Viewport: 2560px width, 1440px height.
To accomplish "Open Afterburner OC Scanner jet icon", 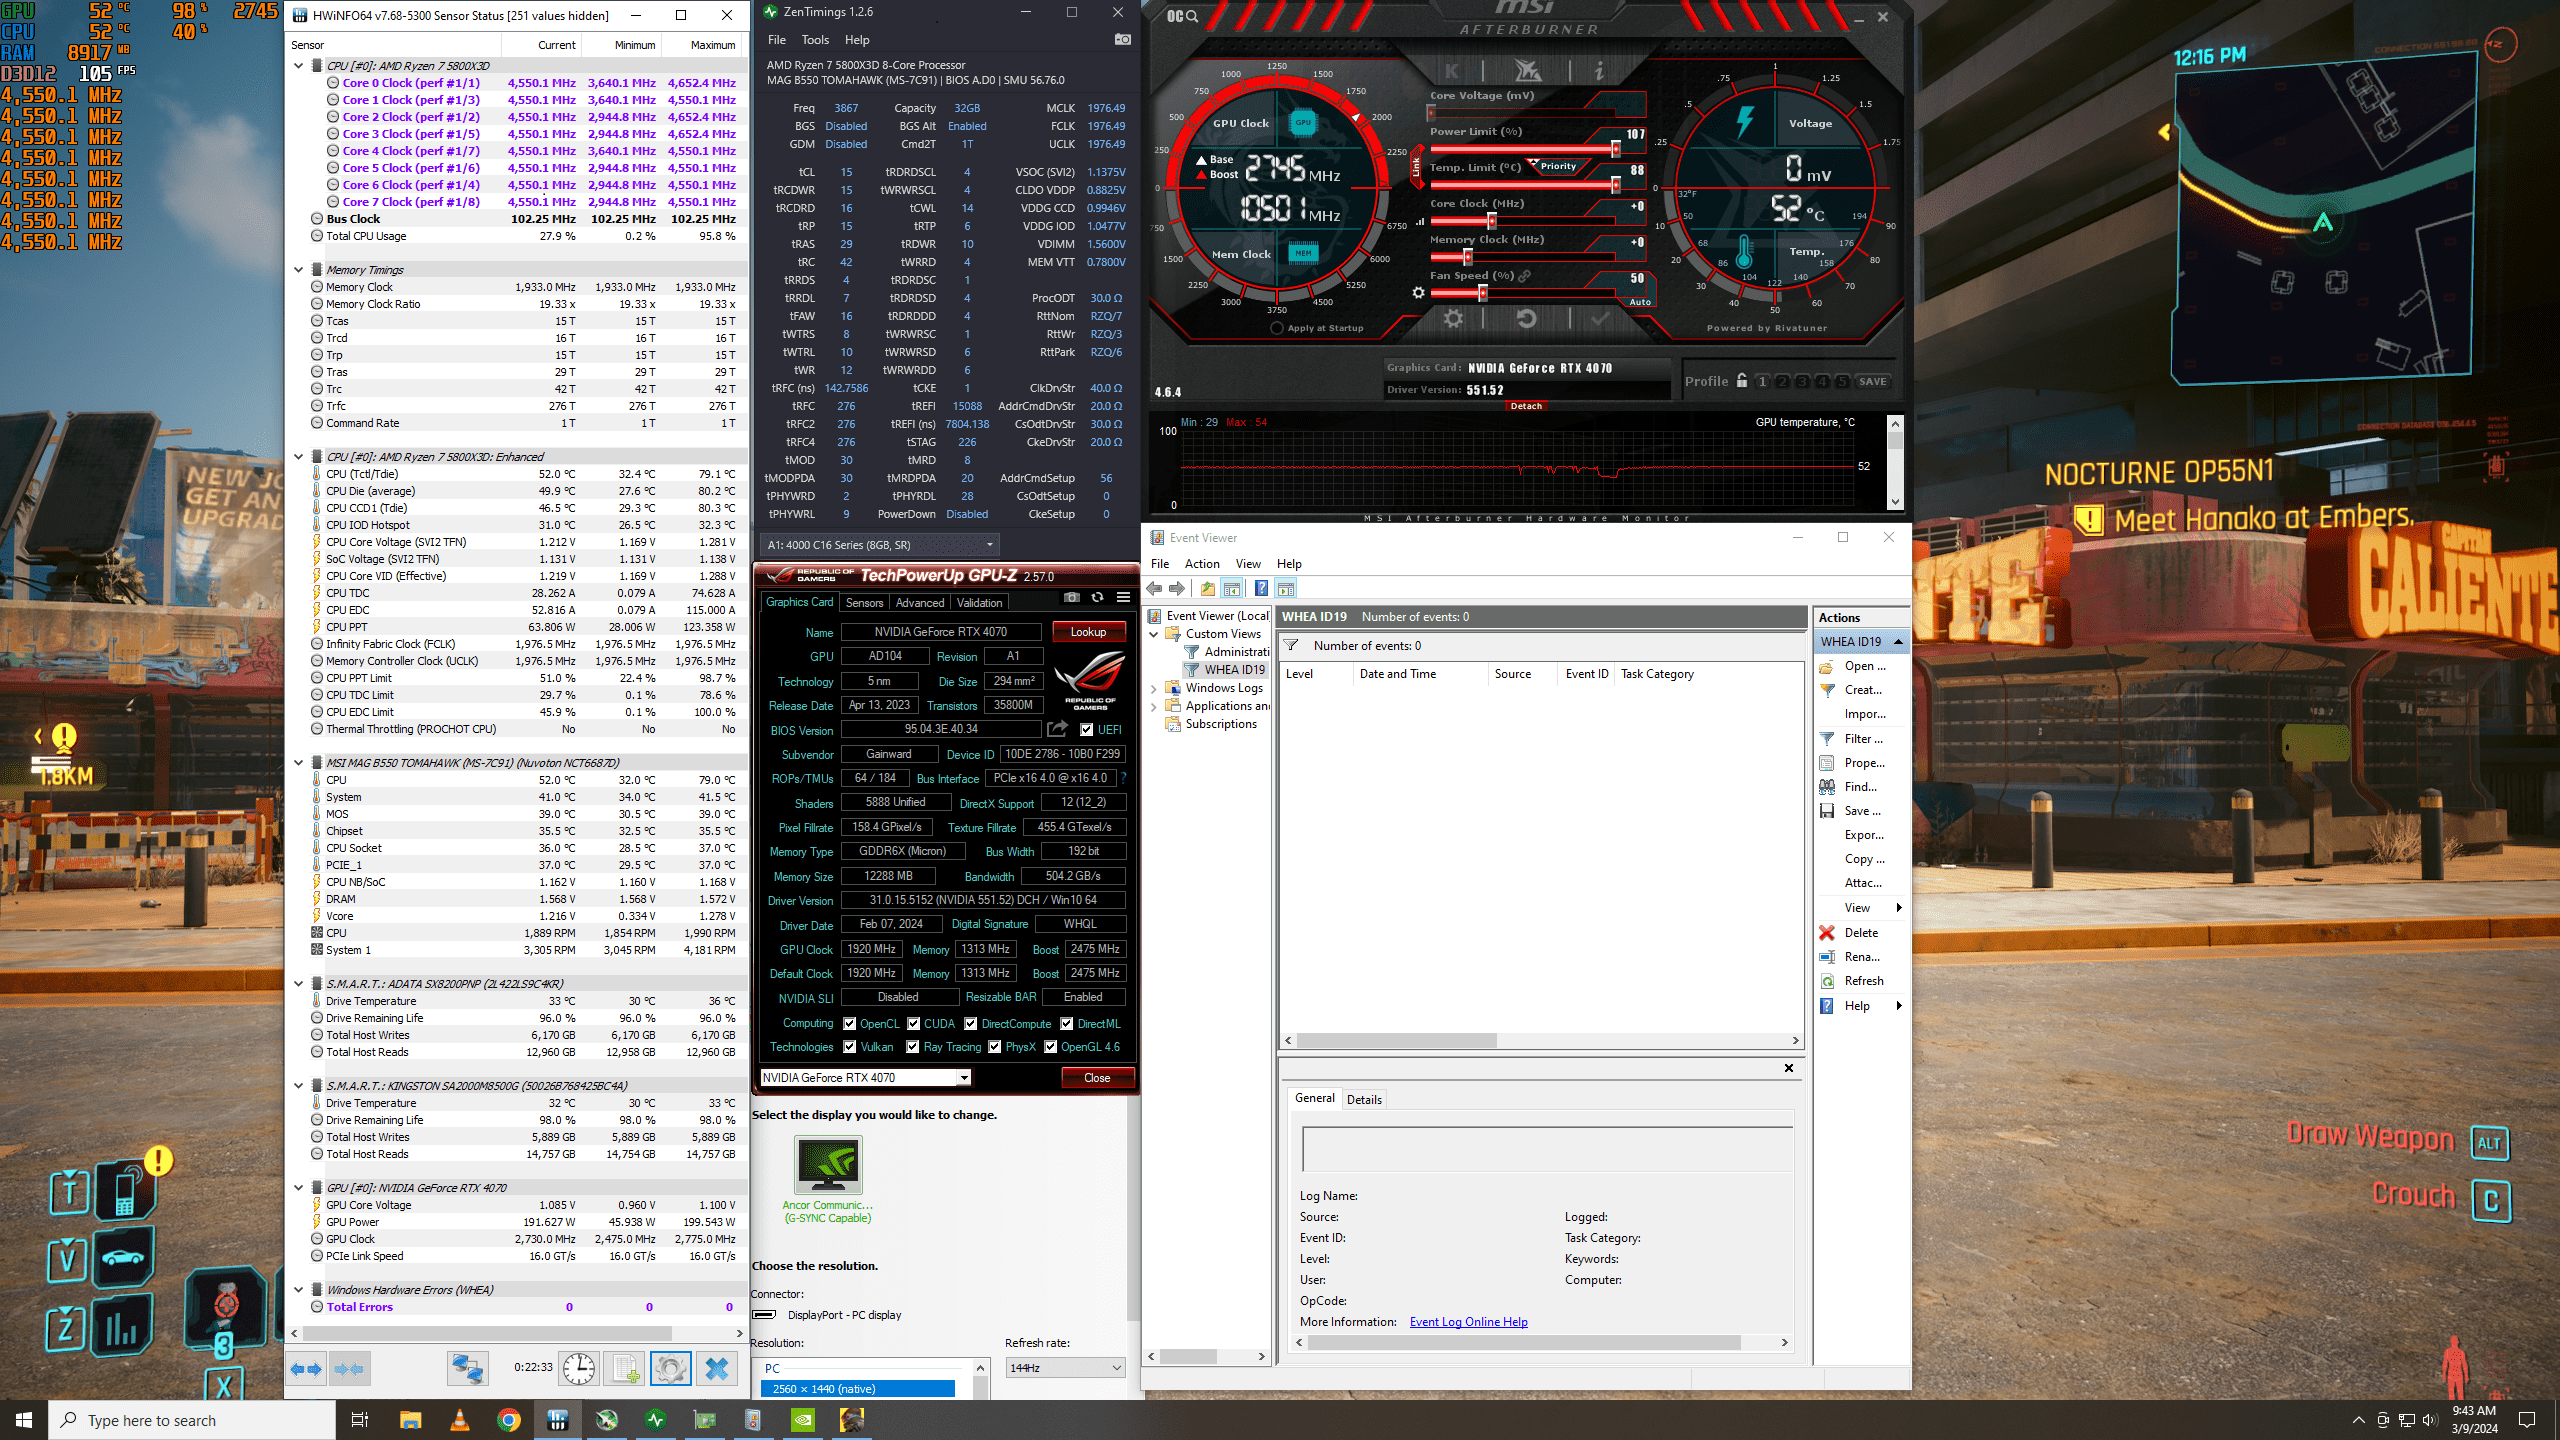I will pos(1527,71).
